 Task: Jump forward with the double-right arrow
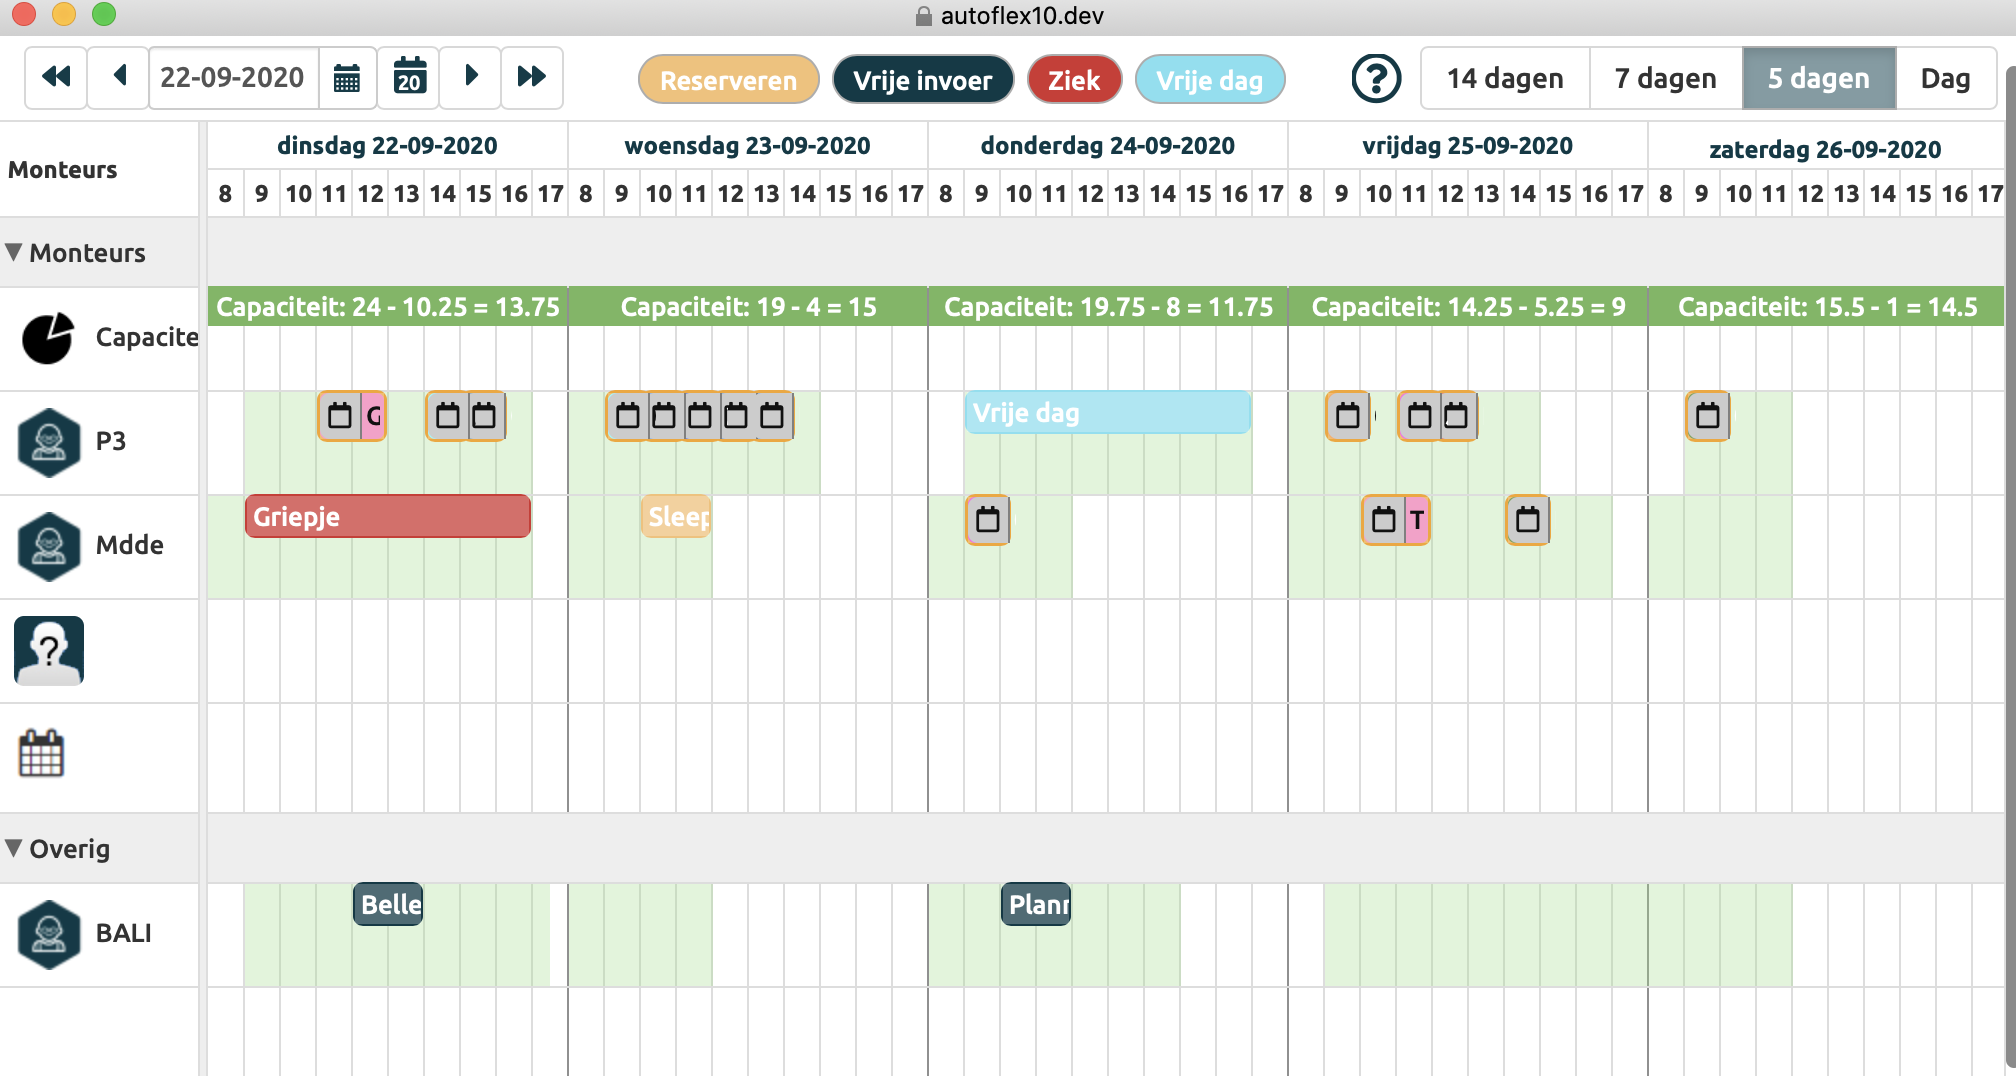tap(531, 77)
